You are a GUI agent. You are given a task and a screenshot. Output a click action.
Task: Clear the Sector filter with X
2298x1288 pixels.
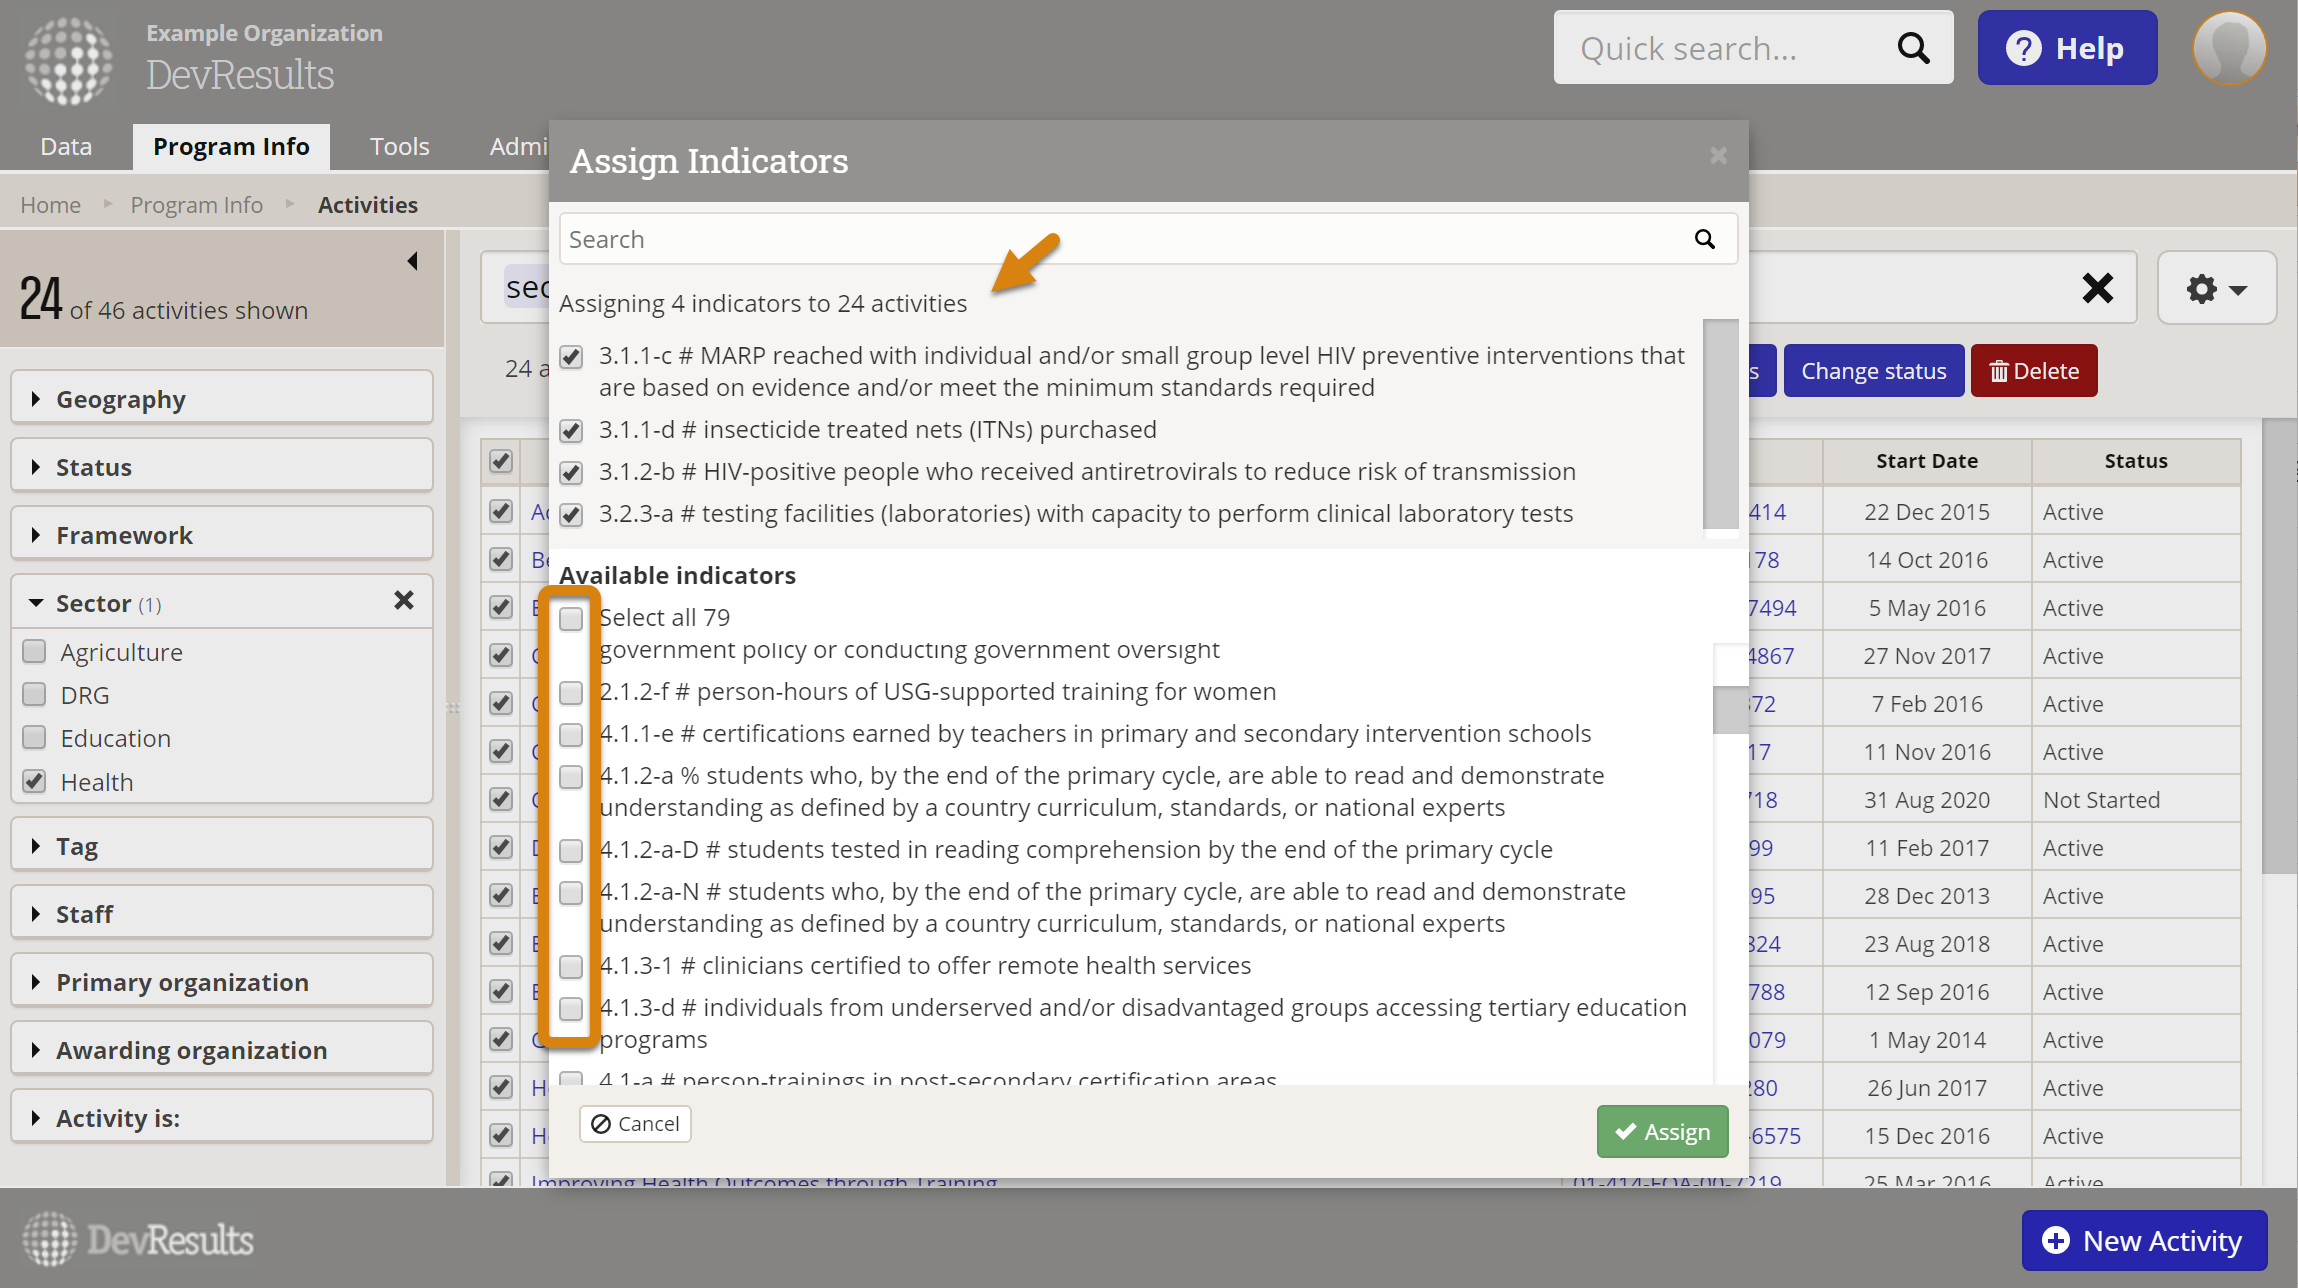coord(403,601)
